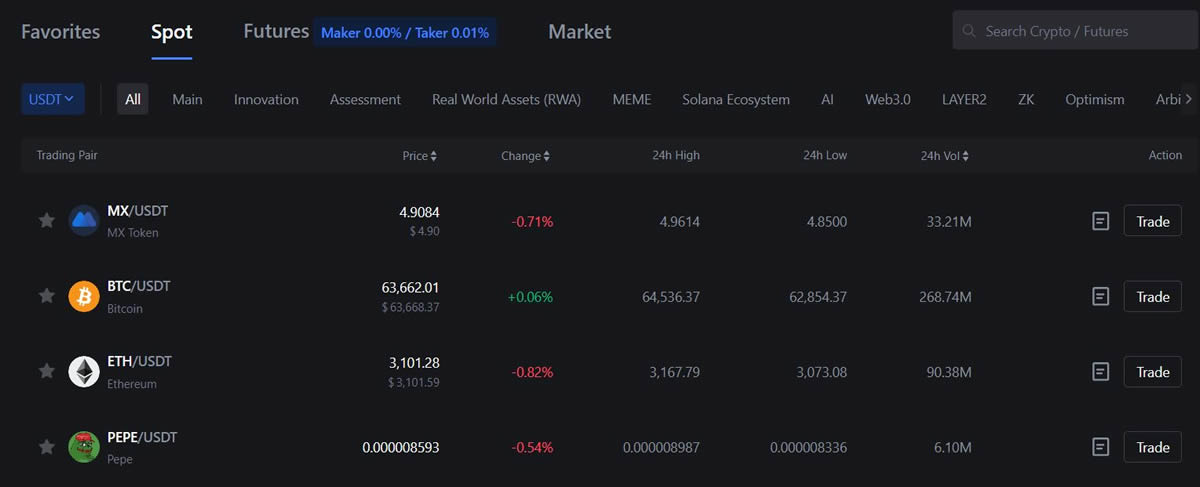Image resolution: width=1200 pixels, height=487 pixels.
Task: Click the MX Token logo icon
Action: (x=84, y=221)
